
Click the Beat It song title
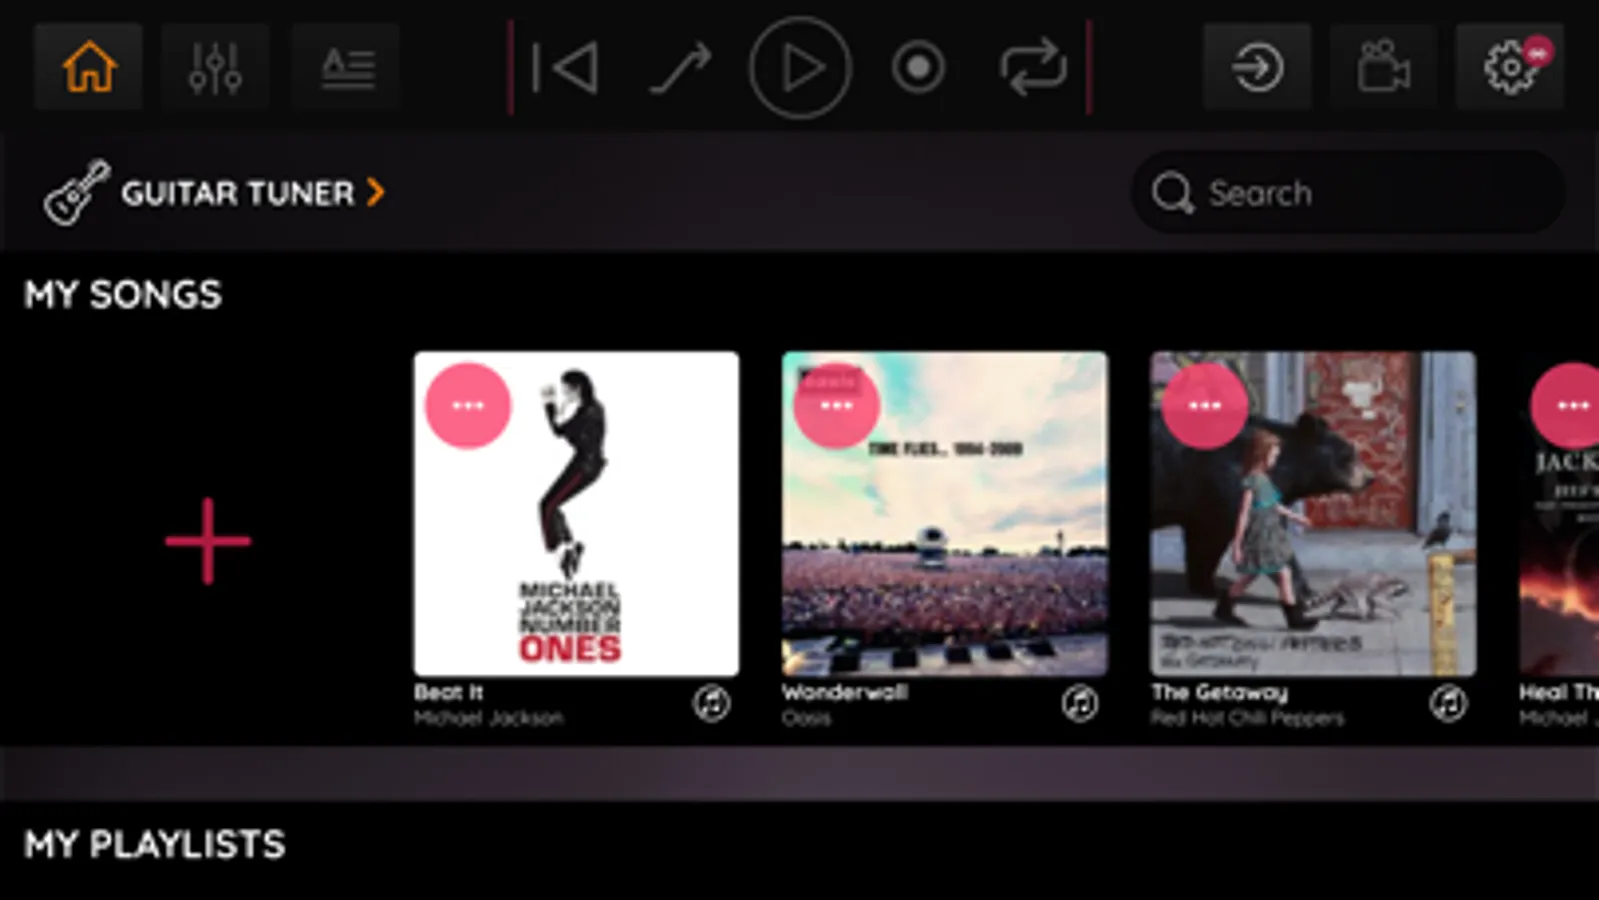pyautogui.click(x=449, y=692)
